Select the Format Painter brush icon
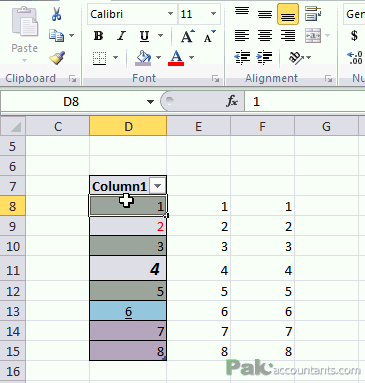This screenshot has height=383, width=365. (57, 58)
